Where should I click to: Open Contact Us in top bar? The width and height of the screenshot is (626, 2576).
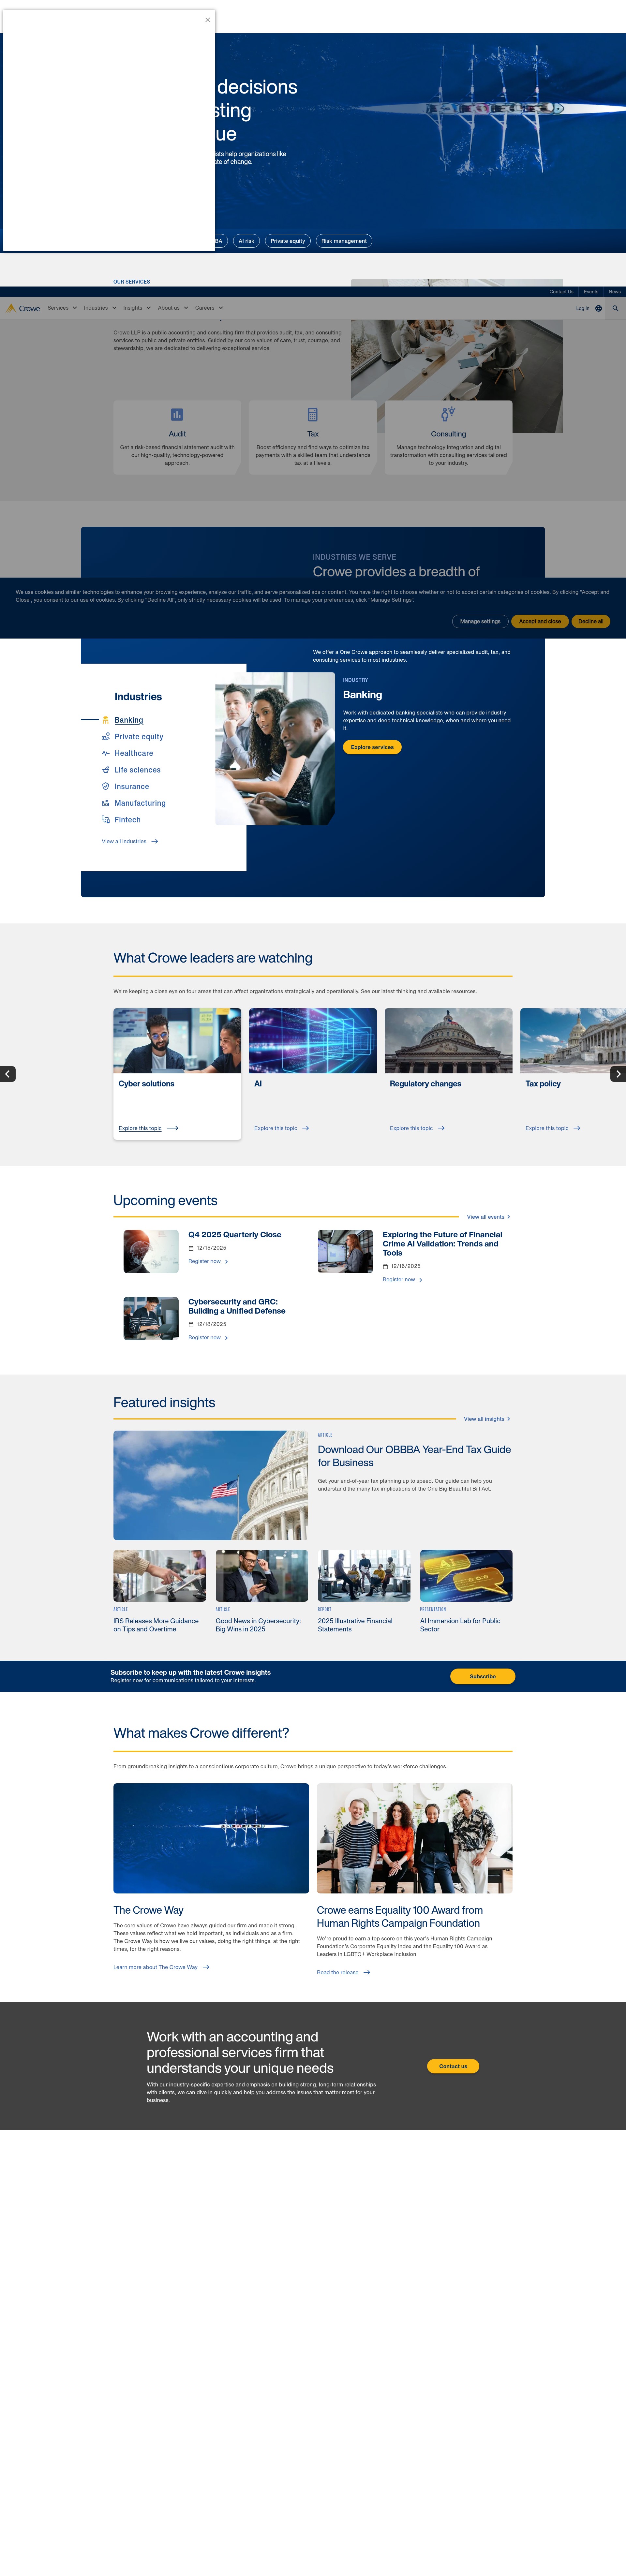point(561,292)
